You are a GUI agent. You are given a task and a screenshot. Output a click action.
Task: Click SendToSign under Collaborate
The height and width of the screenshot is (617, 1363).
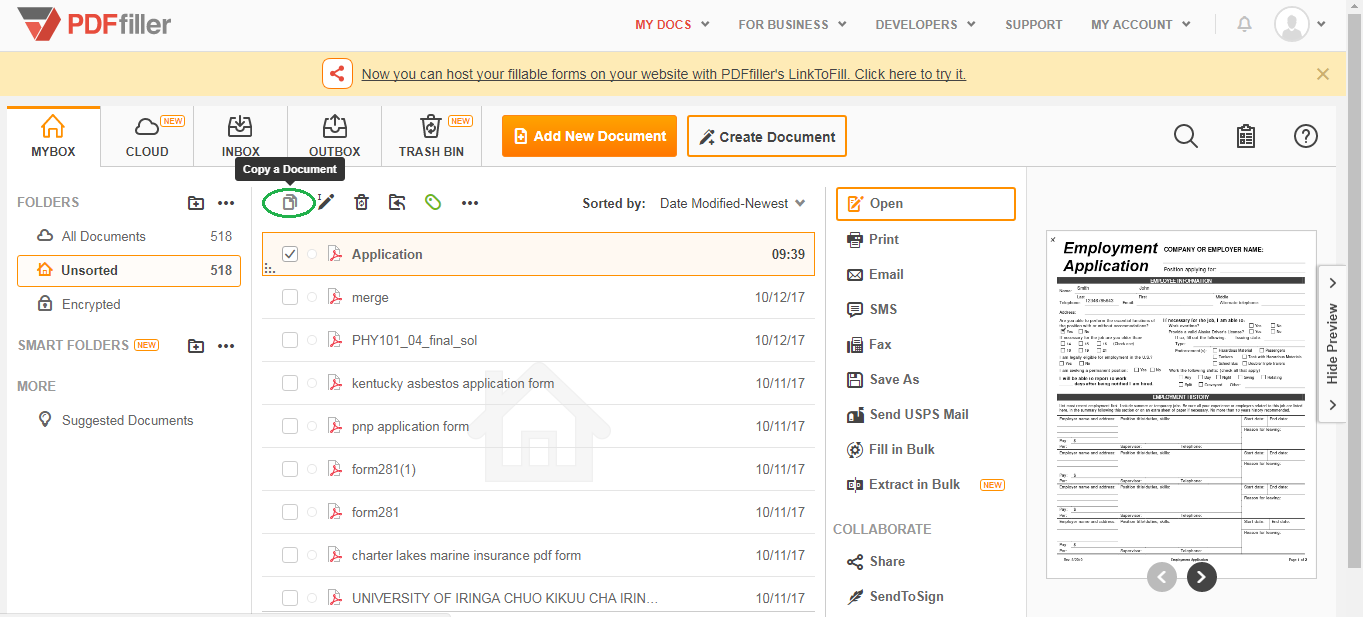click(x=895, y=596)
